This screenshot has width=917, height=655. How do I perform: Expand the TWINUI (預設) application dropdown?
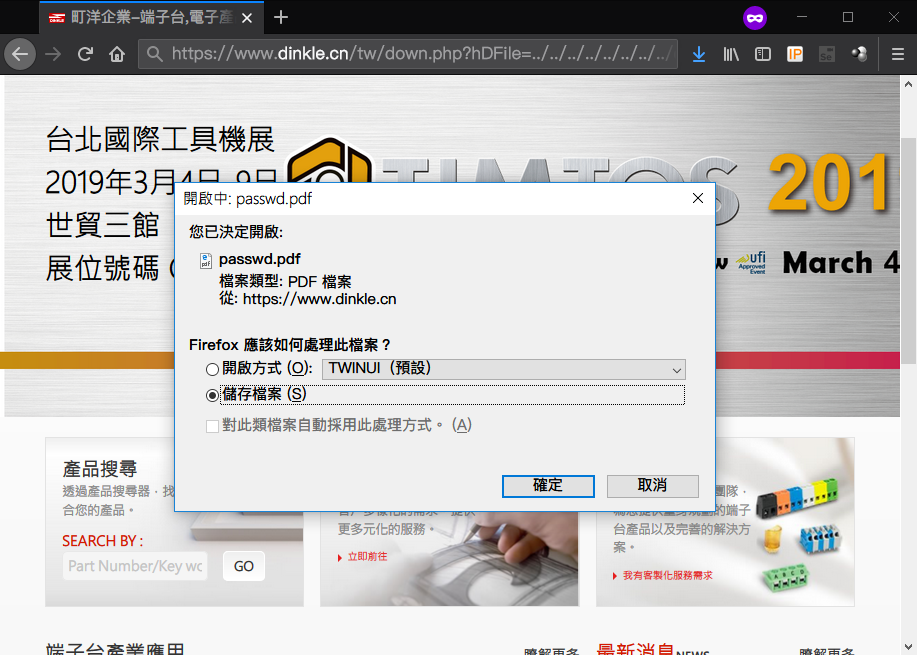(504, 370)
